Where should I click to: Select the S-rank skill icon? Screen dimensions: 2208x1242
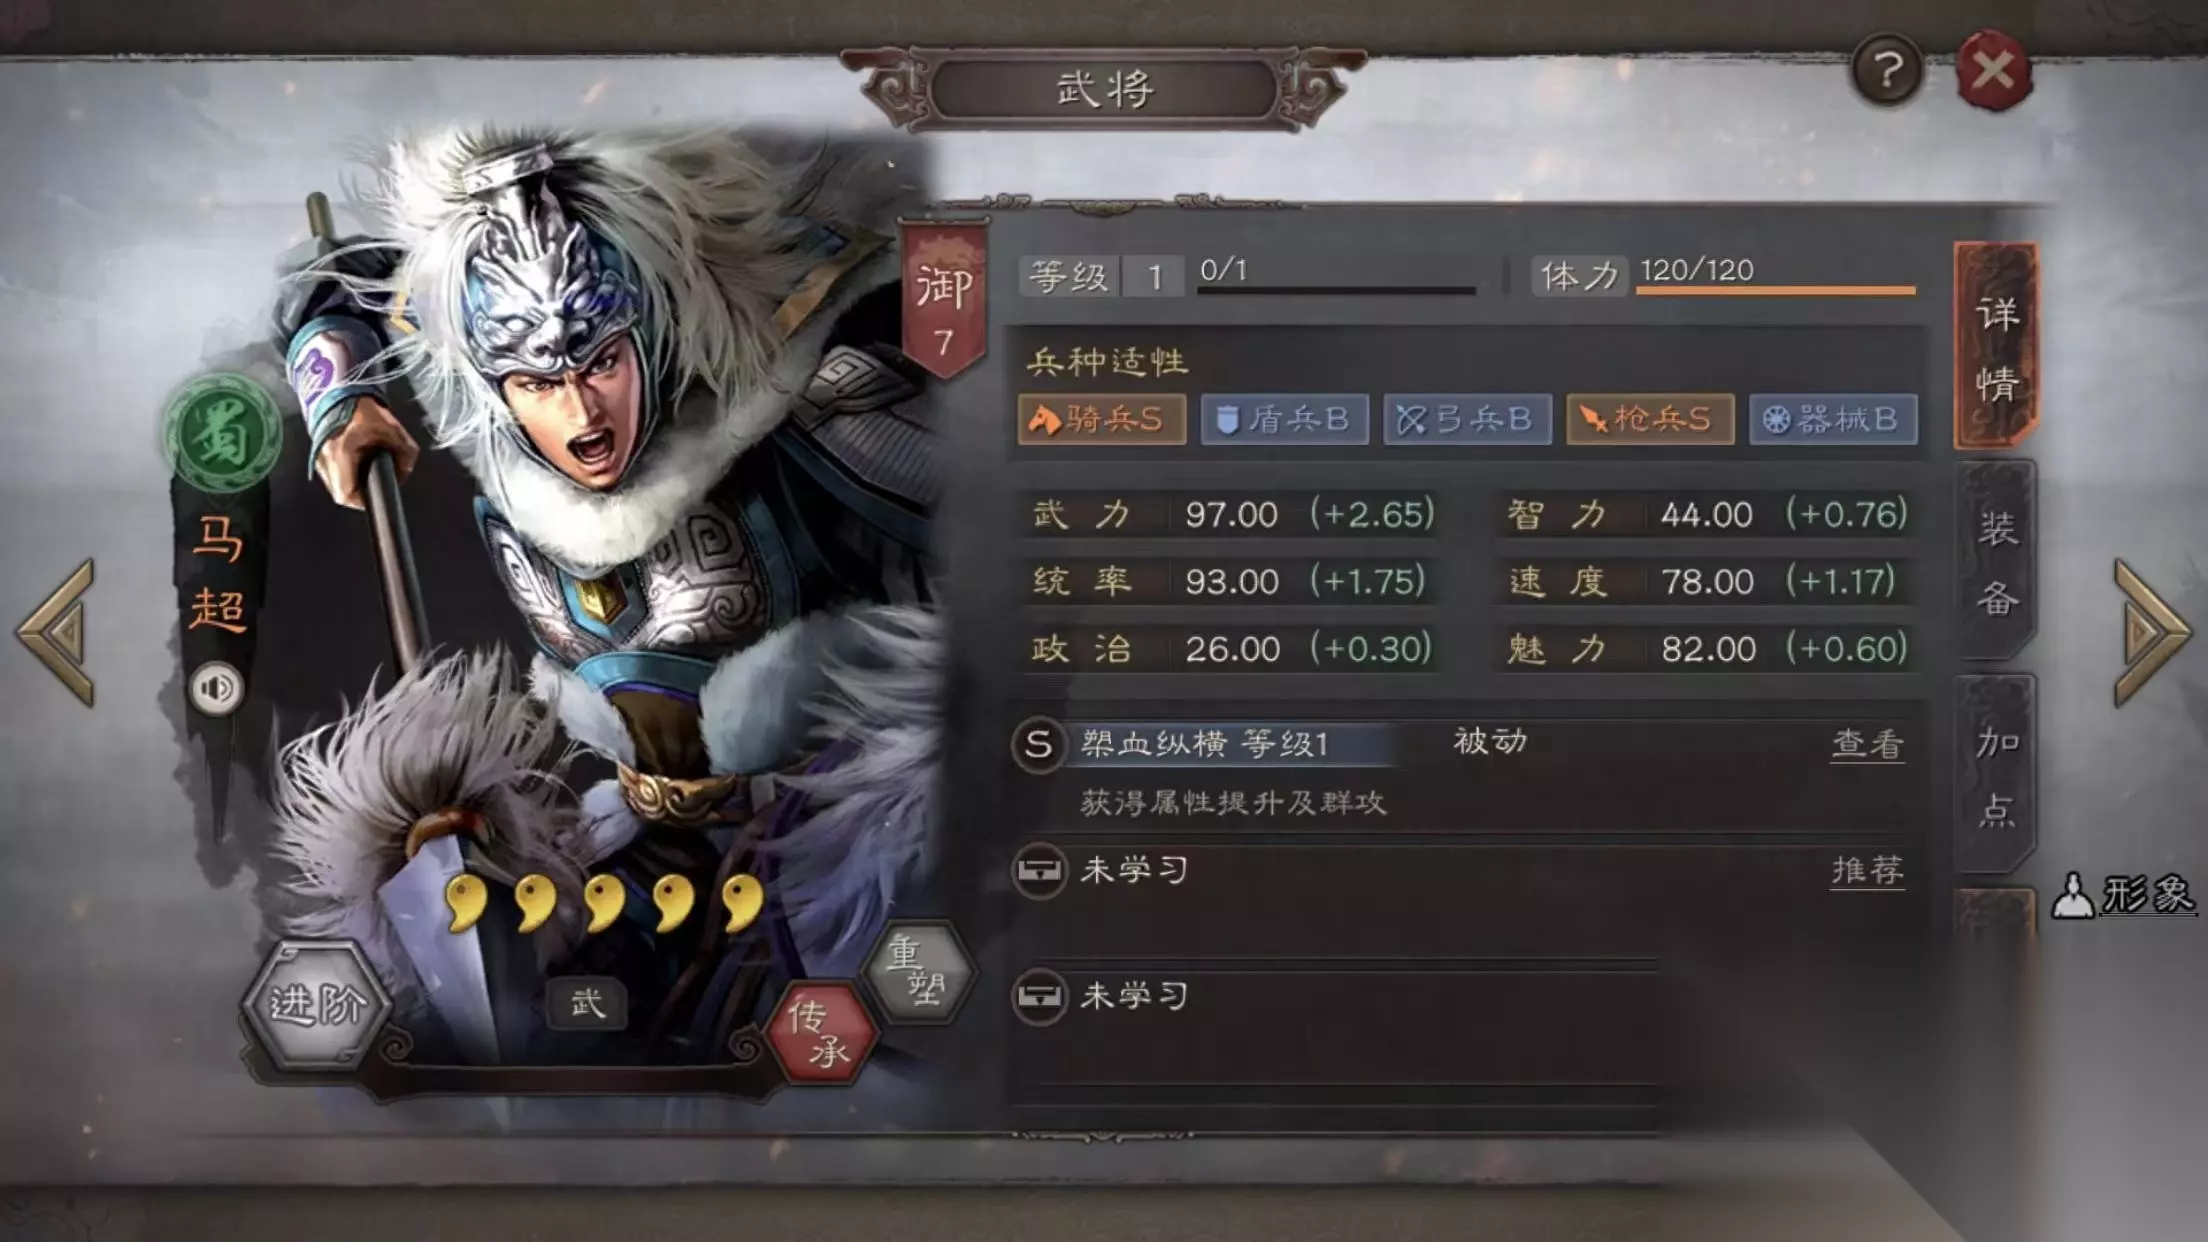point(1039,745)
